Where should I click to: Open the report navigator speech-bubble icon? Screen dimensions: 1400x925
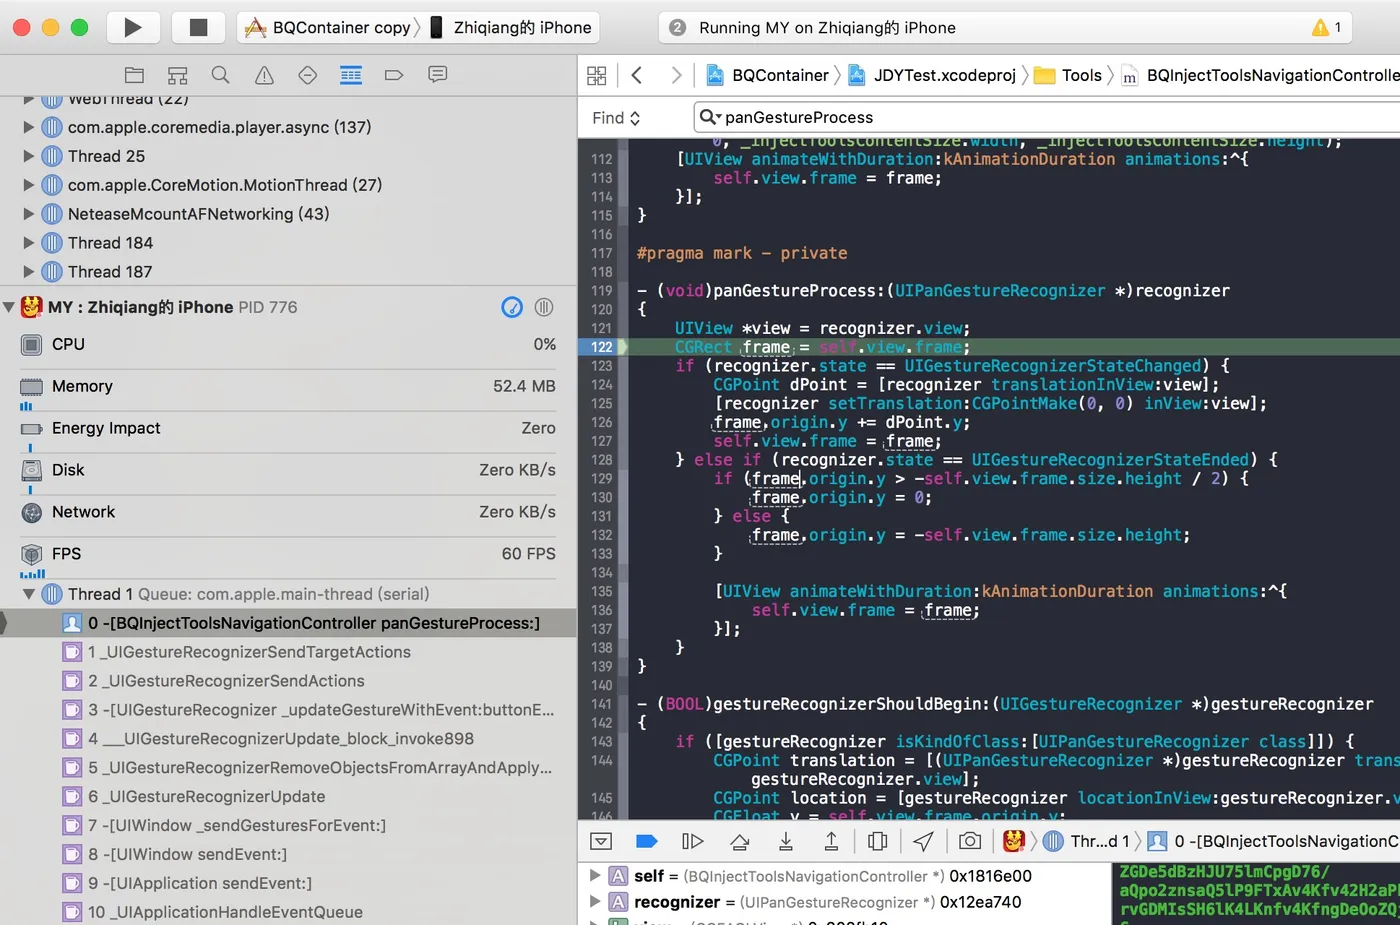coord(437,75)
